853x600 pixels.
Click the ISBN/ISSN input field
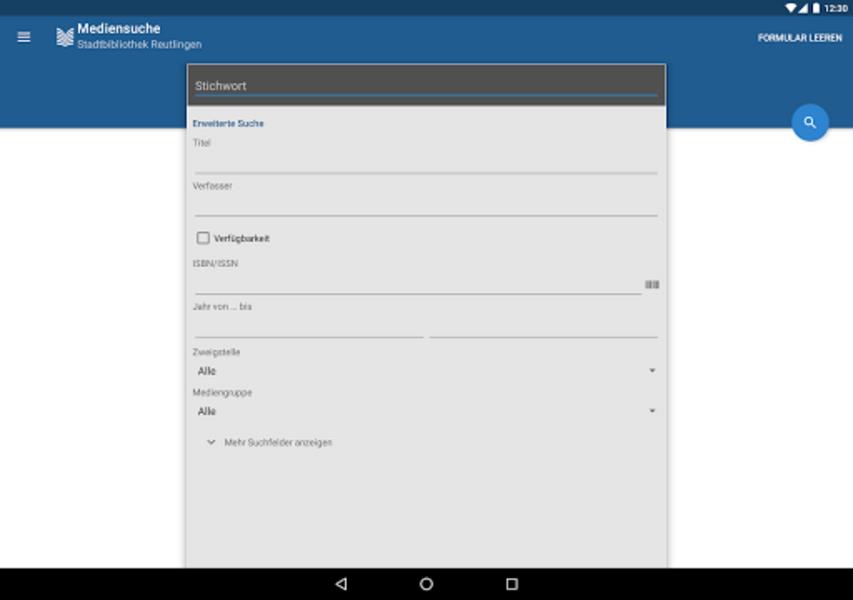point(417,283)
